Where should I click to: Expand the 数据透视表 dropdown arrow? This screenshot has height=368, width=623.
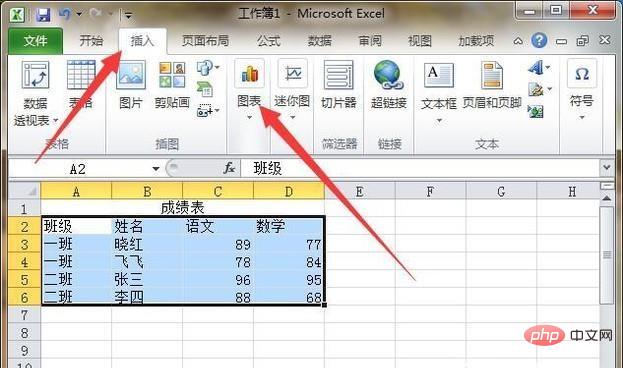(x=56, y=120)
